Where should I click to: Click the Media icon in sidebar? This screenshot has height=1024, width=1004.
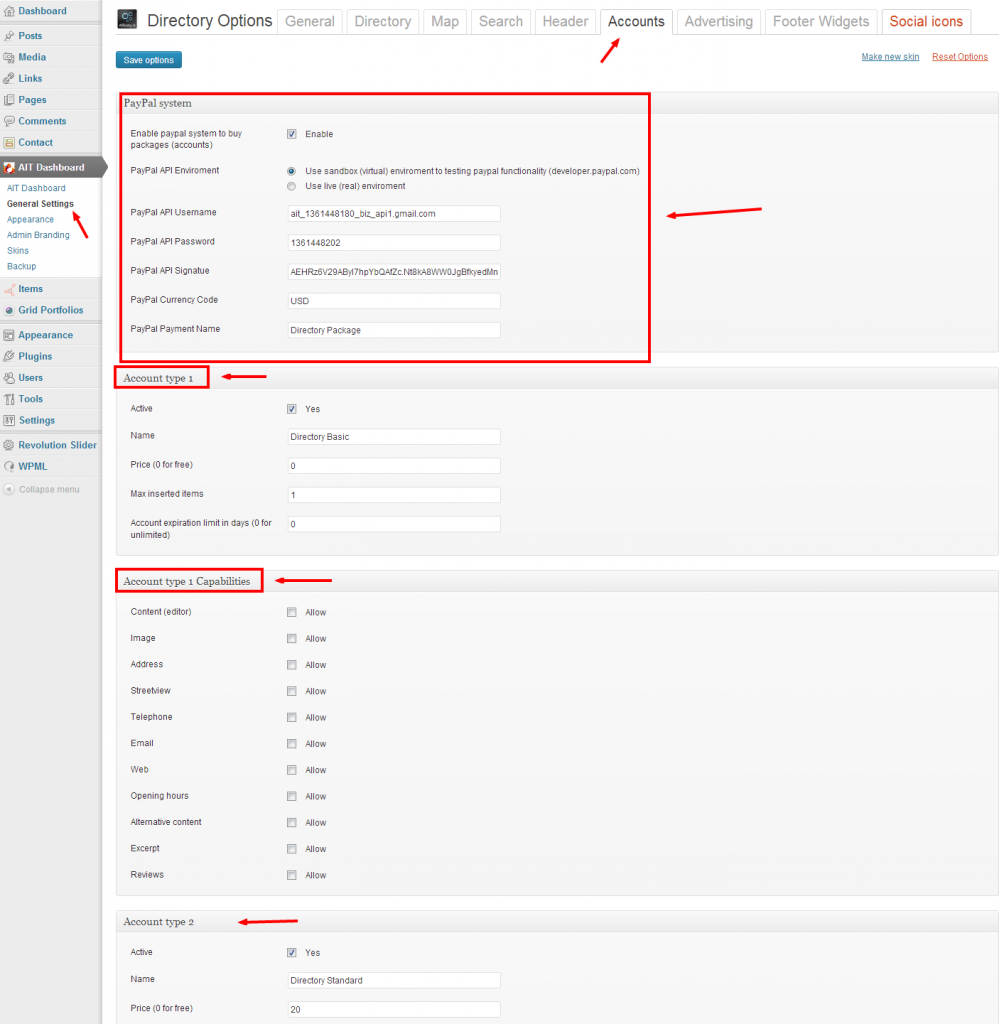click(x=9, y=57)
